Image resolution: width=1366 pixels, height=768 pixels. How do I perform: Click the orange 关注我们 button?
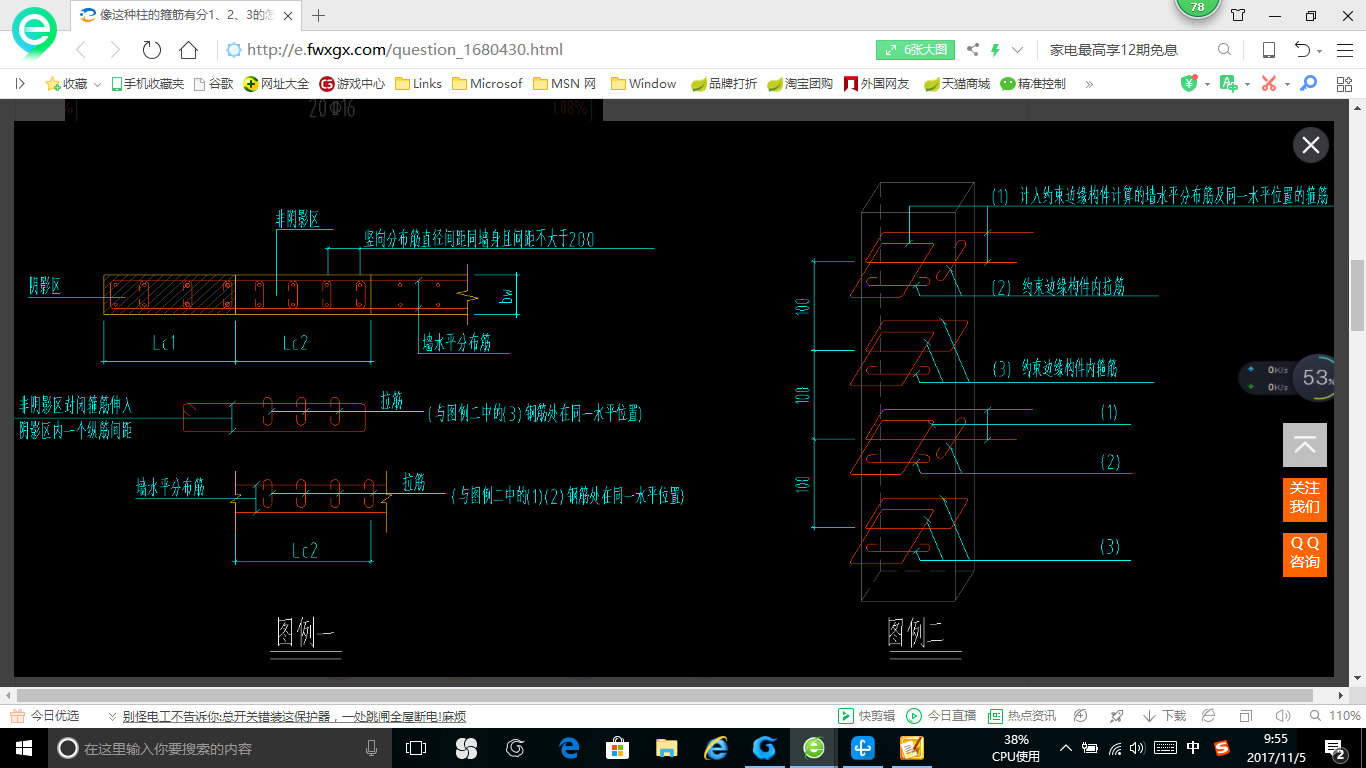(x=1305, y=498)
